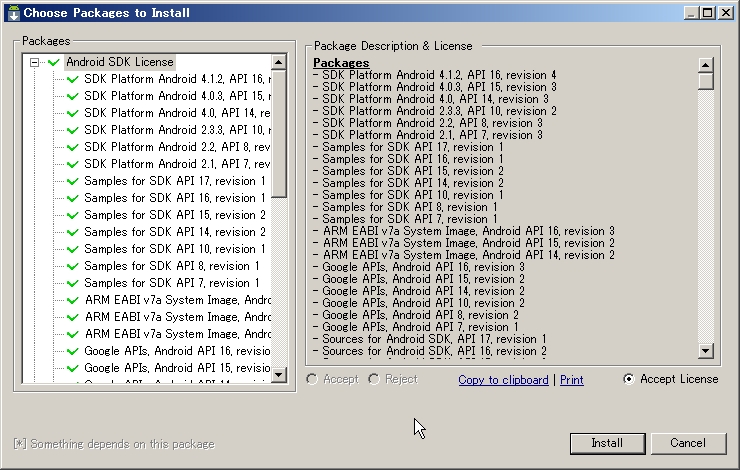Select Google APIs, Android API 16 tree row
This screenshot has width=740, height=470.
click(x=177, y=351)
